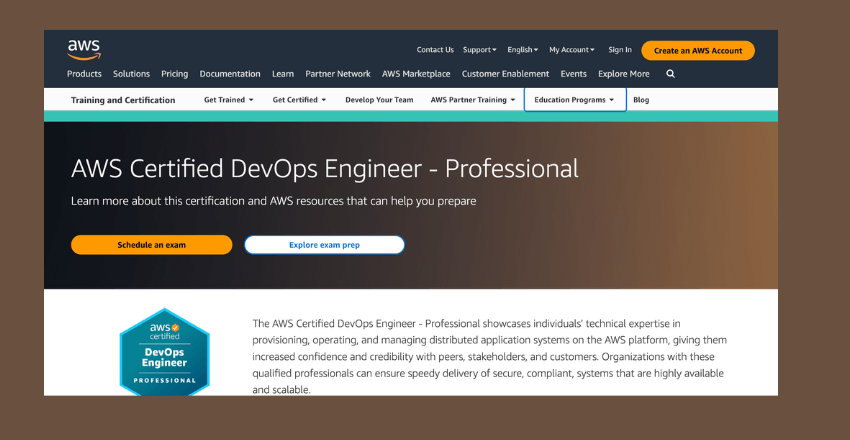
Task: Open the English language dropdown
Action: (x=523, y=50)
